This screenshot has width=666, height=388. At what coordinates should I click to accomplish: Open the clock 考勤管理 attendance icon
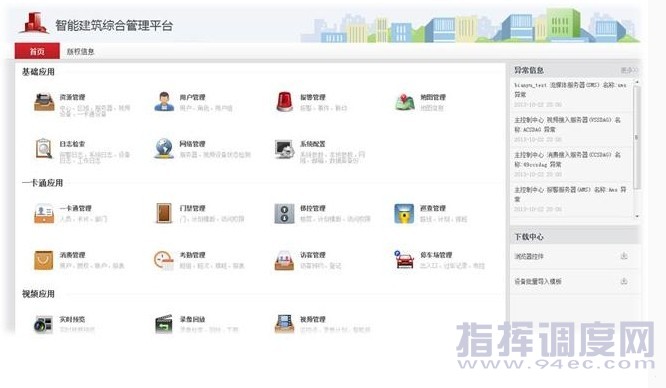(164, 260)
